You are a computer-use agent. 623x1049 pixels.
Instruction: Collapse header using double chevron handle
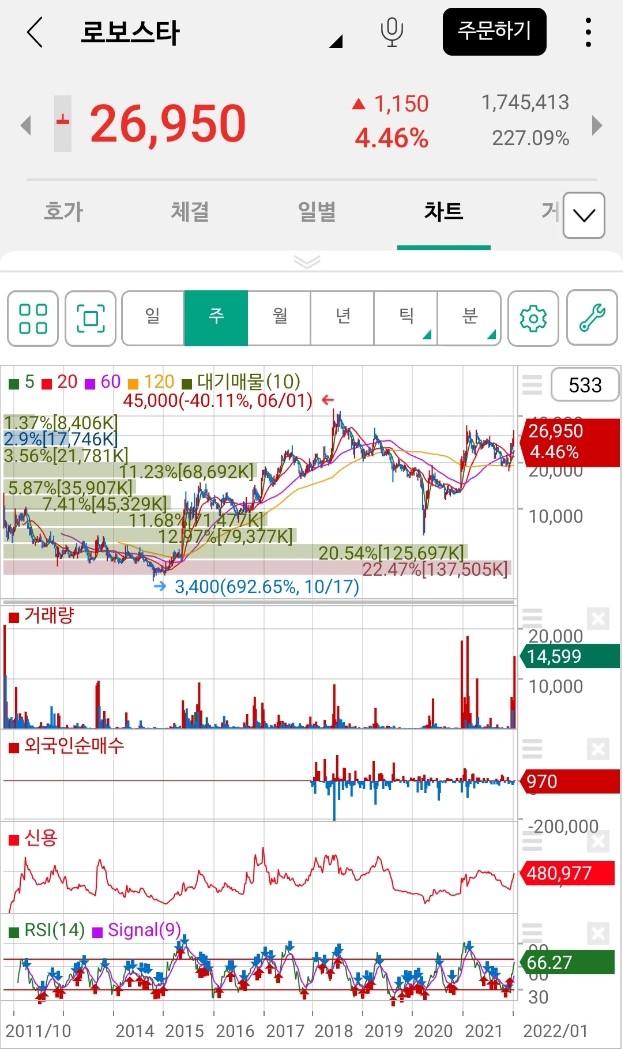tap(307, 262)
